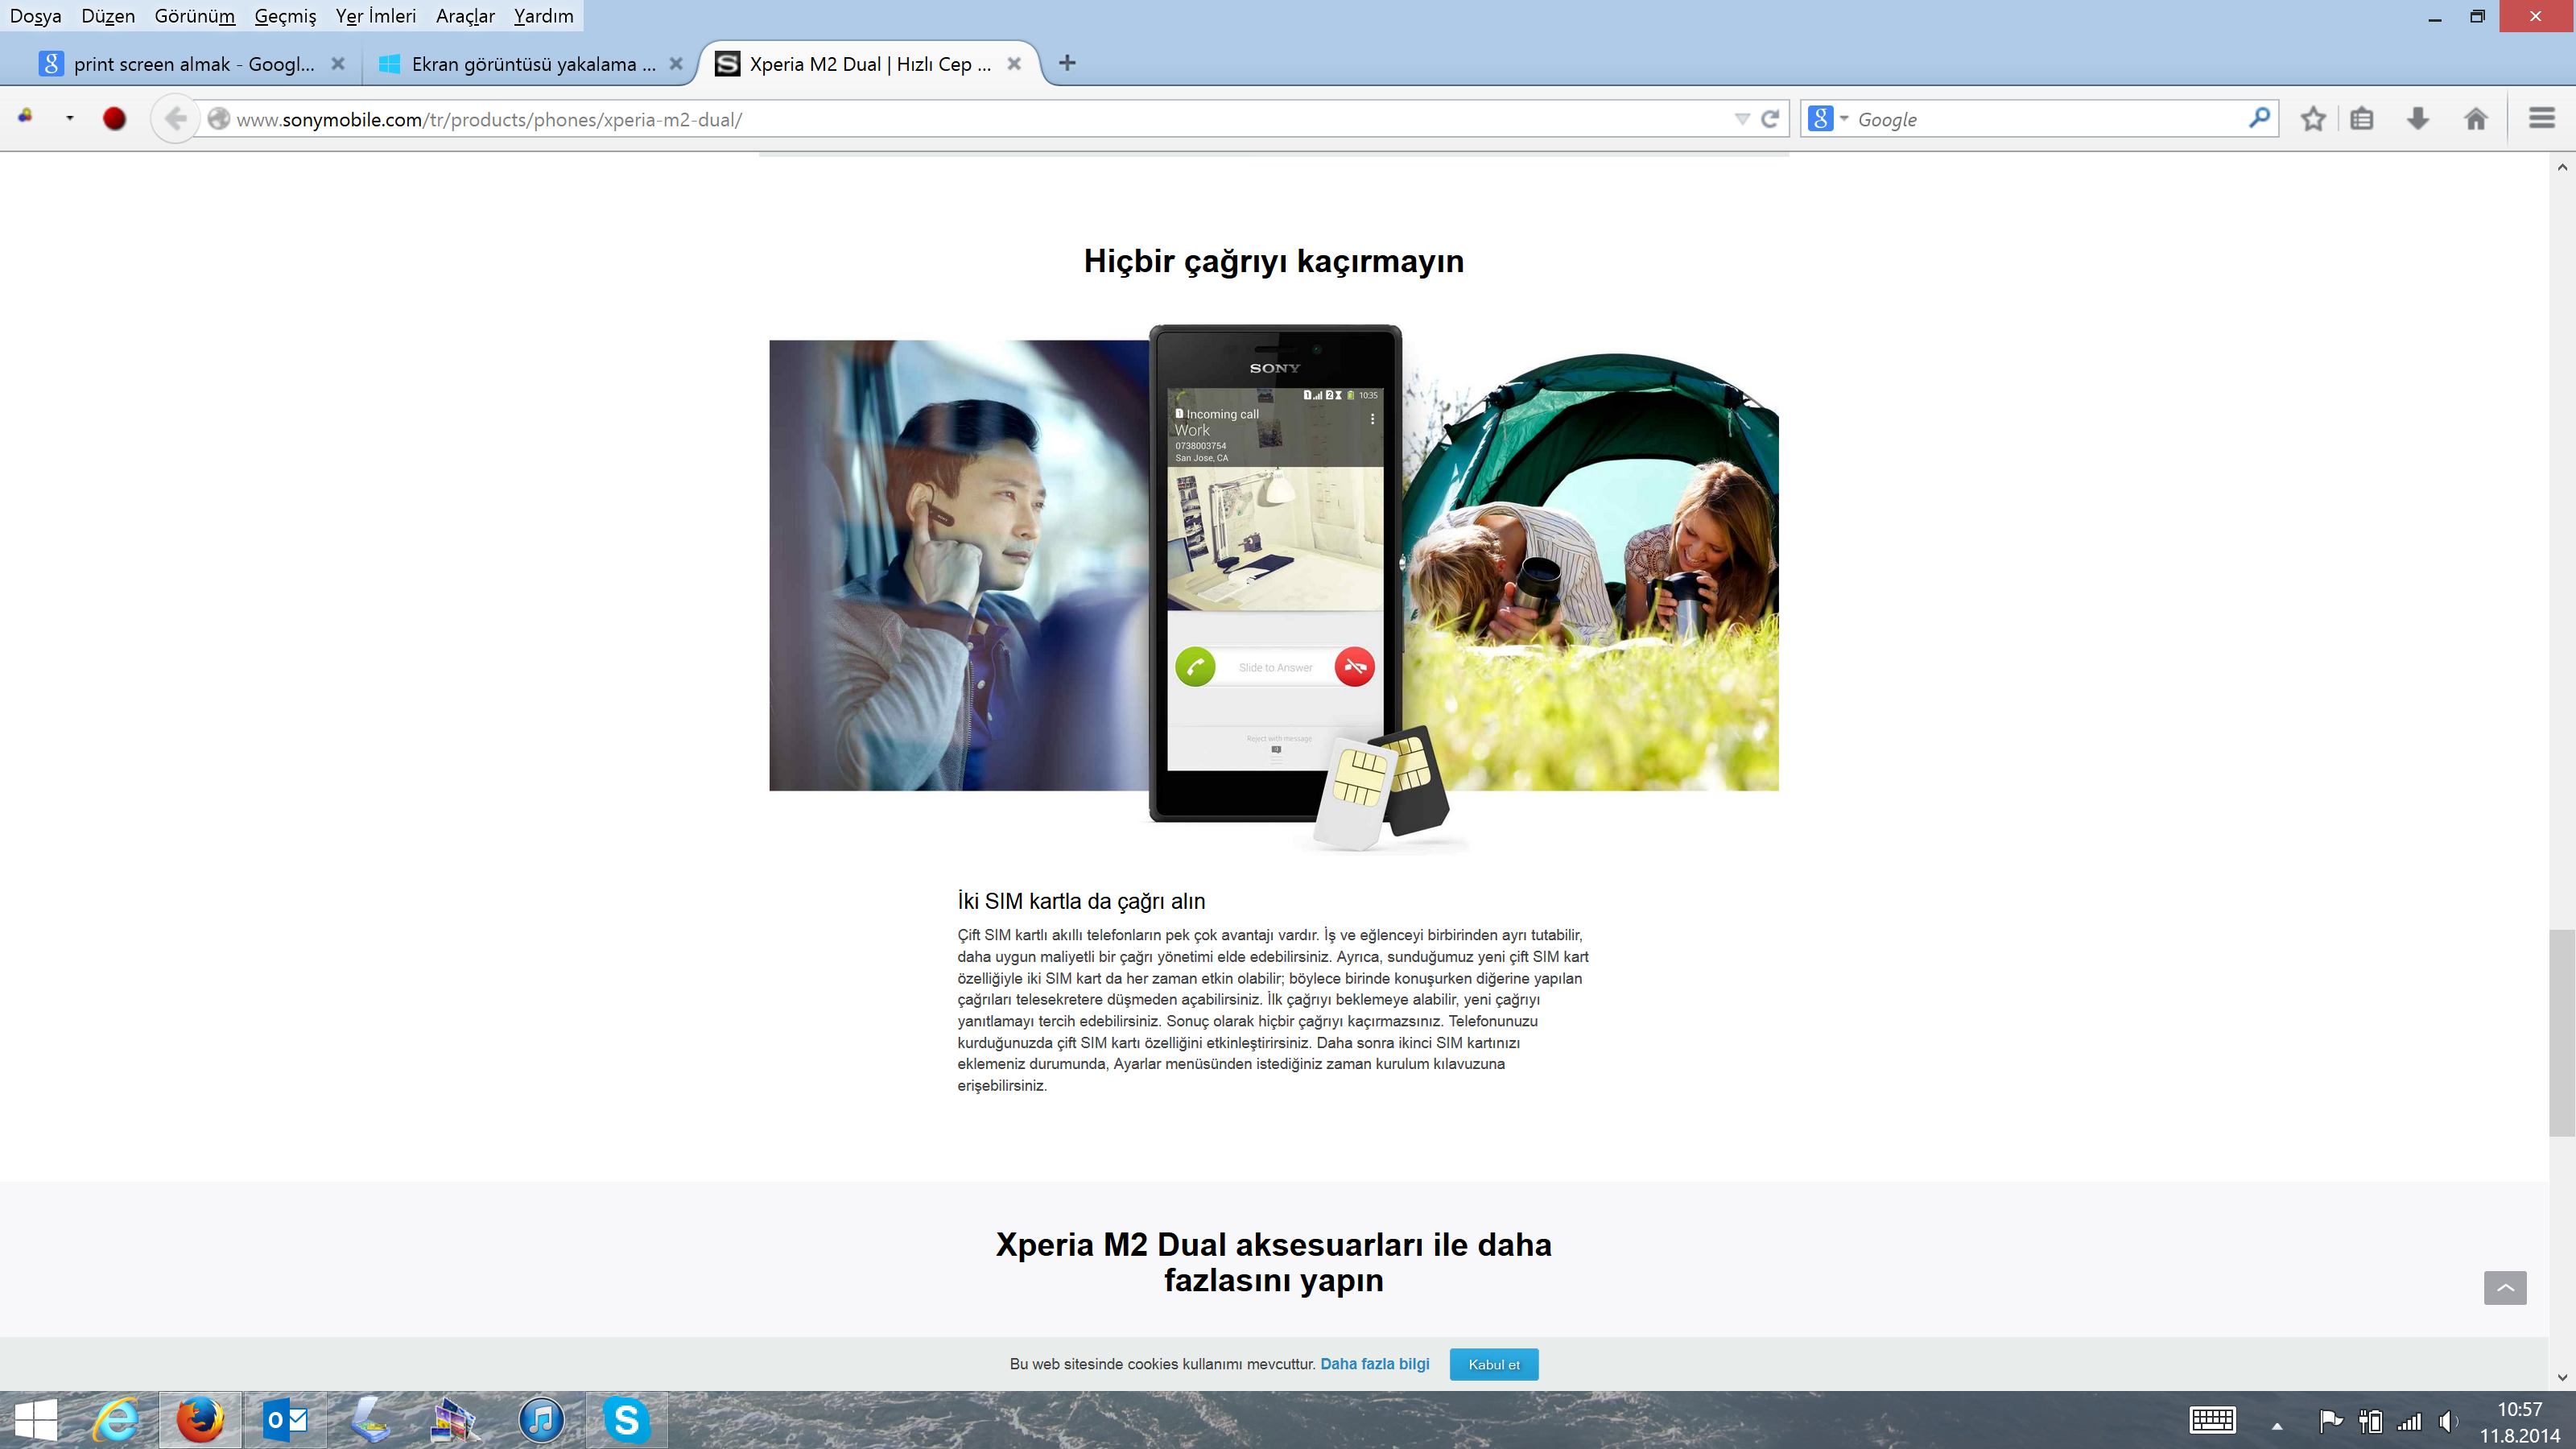The image size is (2576, 1449).
Task: Close the Ekran görüntüsü yakalama tab
Action: 676,64
